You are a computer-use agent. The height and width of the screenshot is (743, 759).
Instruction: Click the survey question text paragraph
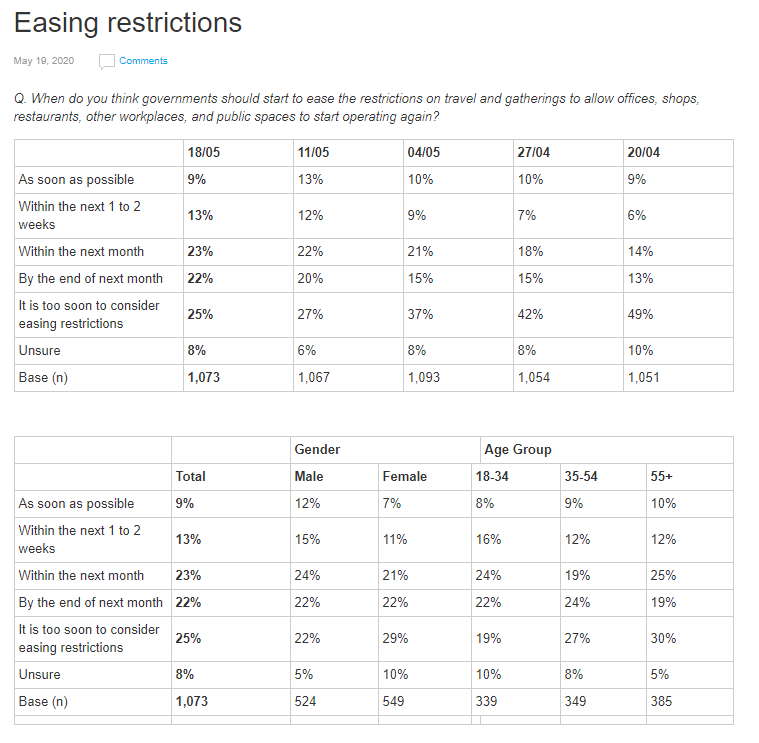(356, 108)
